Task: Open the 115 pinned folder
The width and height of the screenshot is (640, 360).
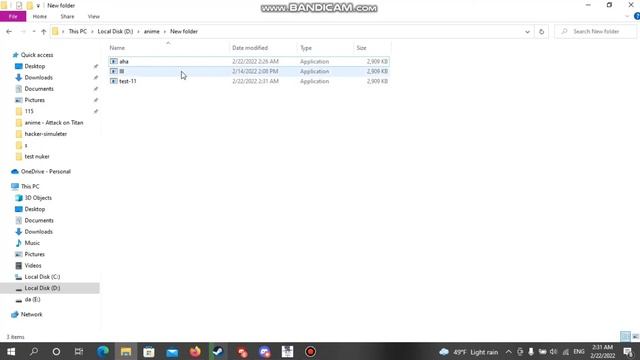Action: 29,111
